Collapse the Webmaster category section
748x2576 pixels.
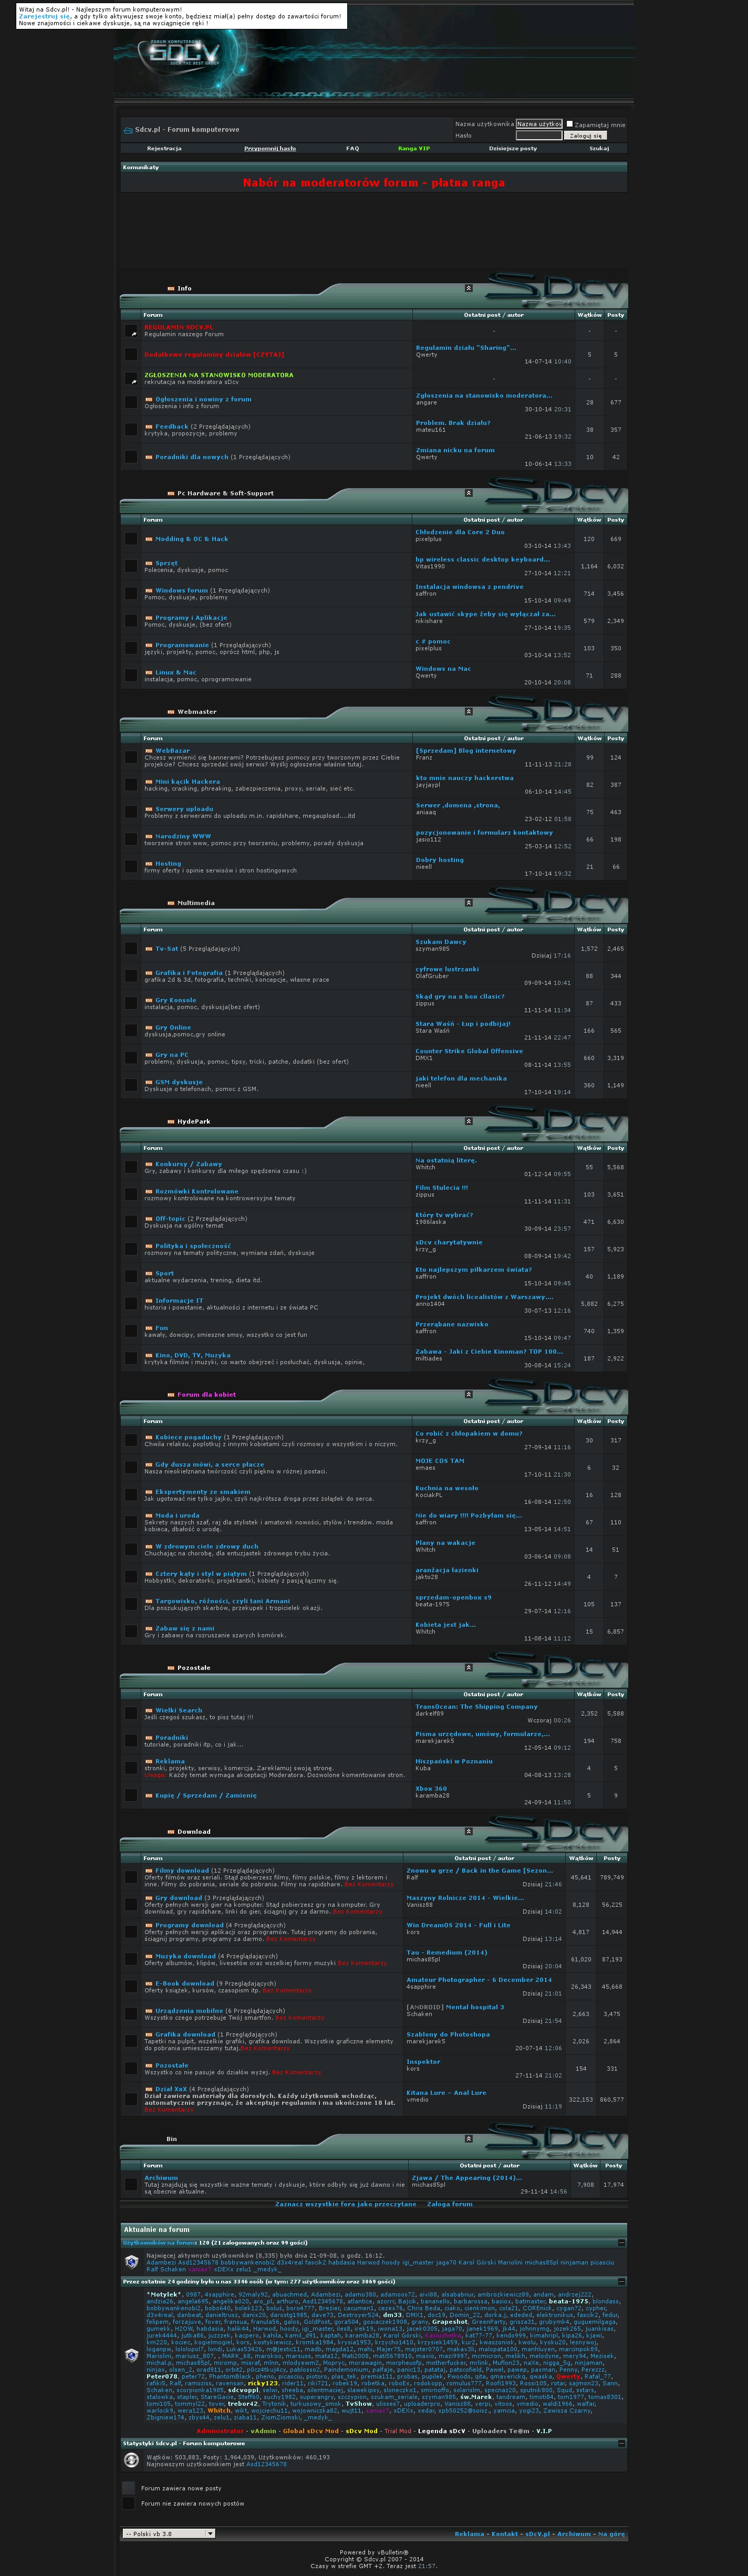pos(468,711)
